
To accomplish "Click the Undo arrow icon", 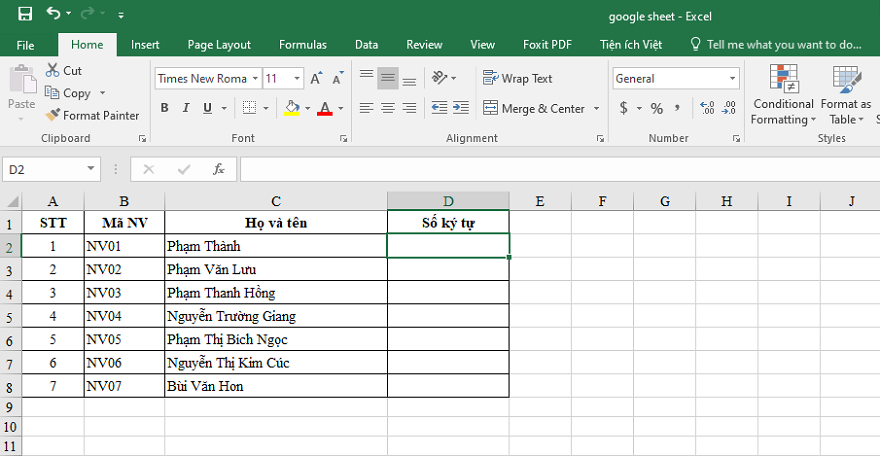I will 53,14.
